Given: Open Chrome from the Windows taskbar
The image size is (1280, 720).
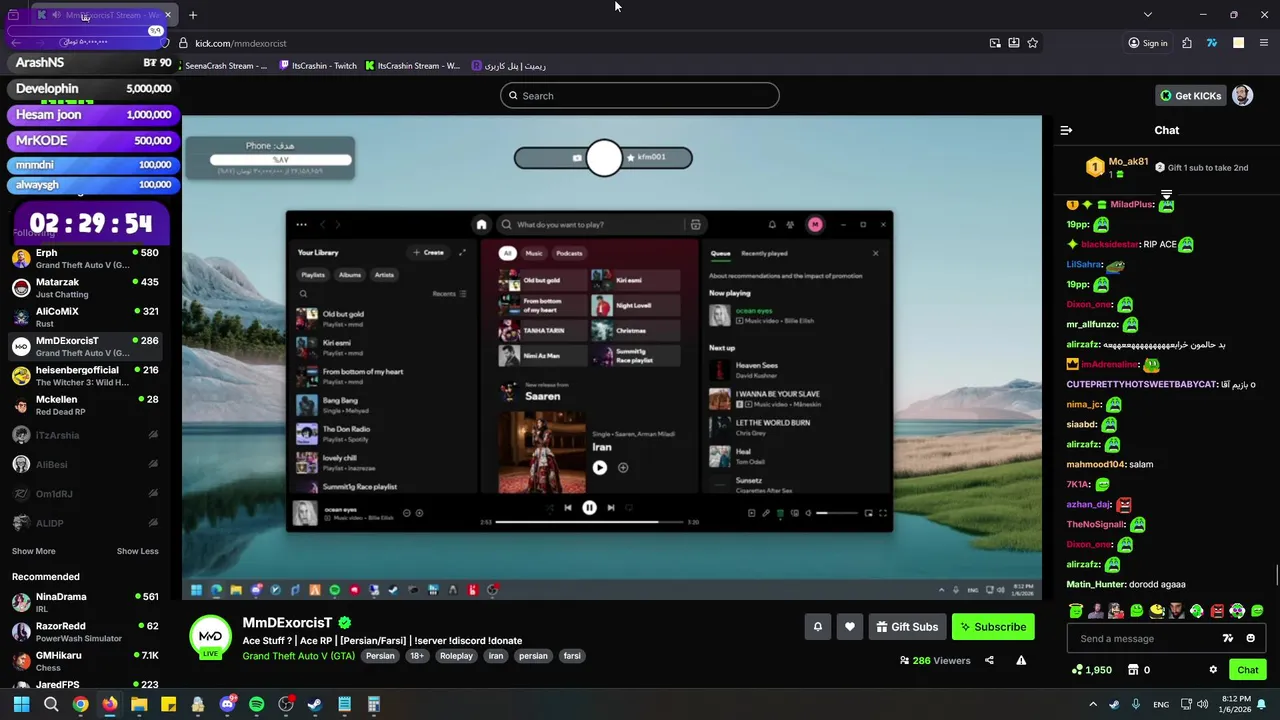Looking at the screenshot, I should (x=80, y=704).
